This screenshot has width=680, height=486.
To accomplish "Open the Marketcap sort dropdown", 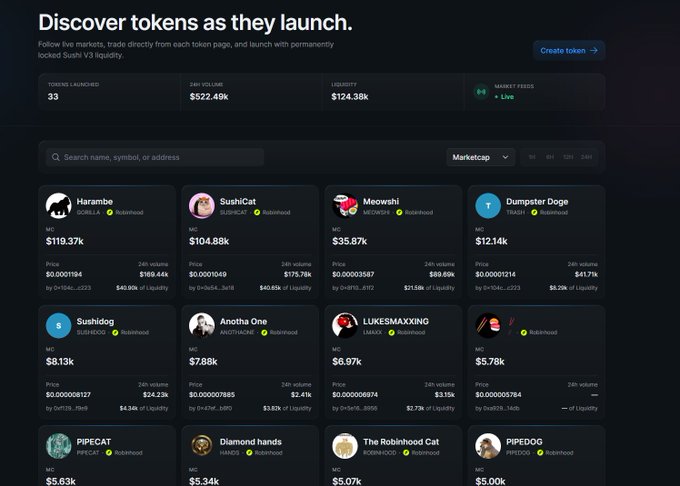I will [481, 157].
